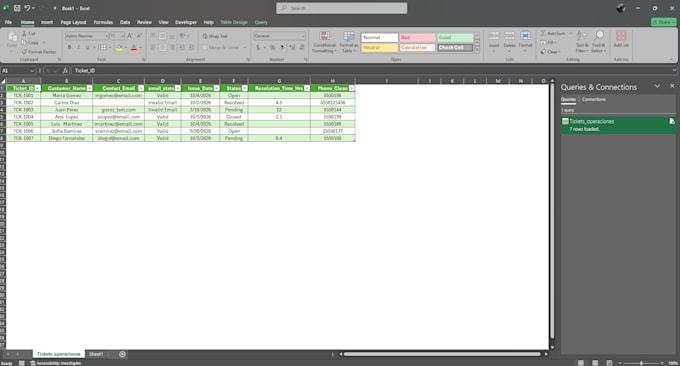This screenshot has height=366, width=680.
Task: Open the Status column filter dropdown
Action: pos(245,88)
